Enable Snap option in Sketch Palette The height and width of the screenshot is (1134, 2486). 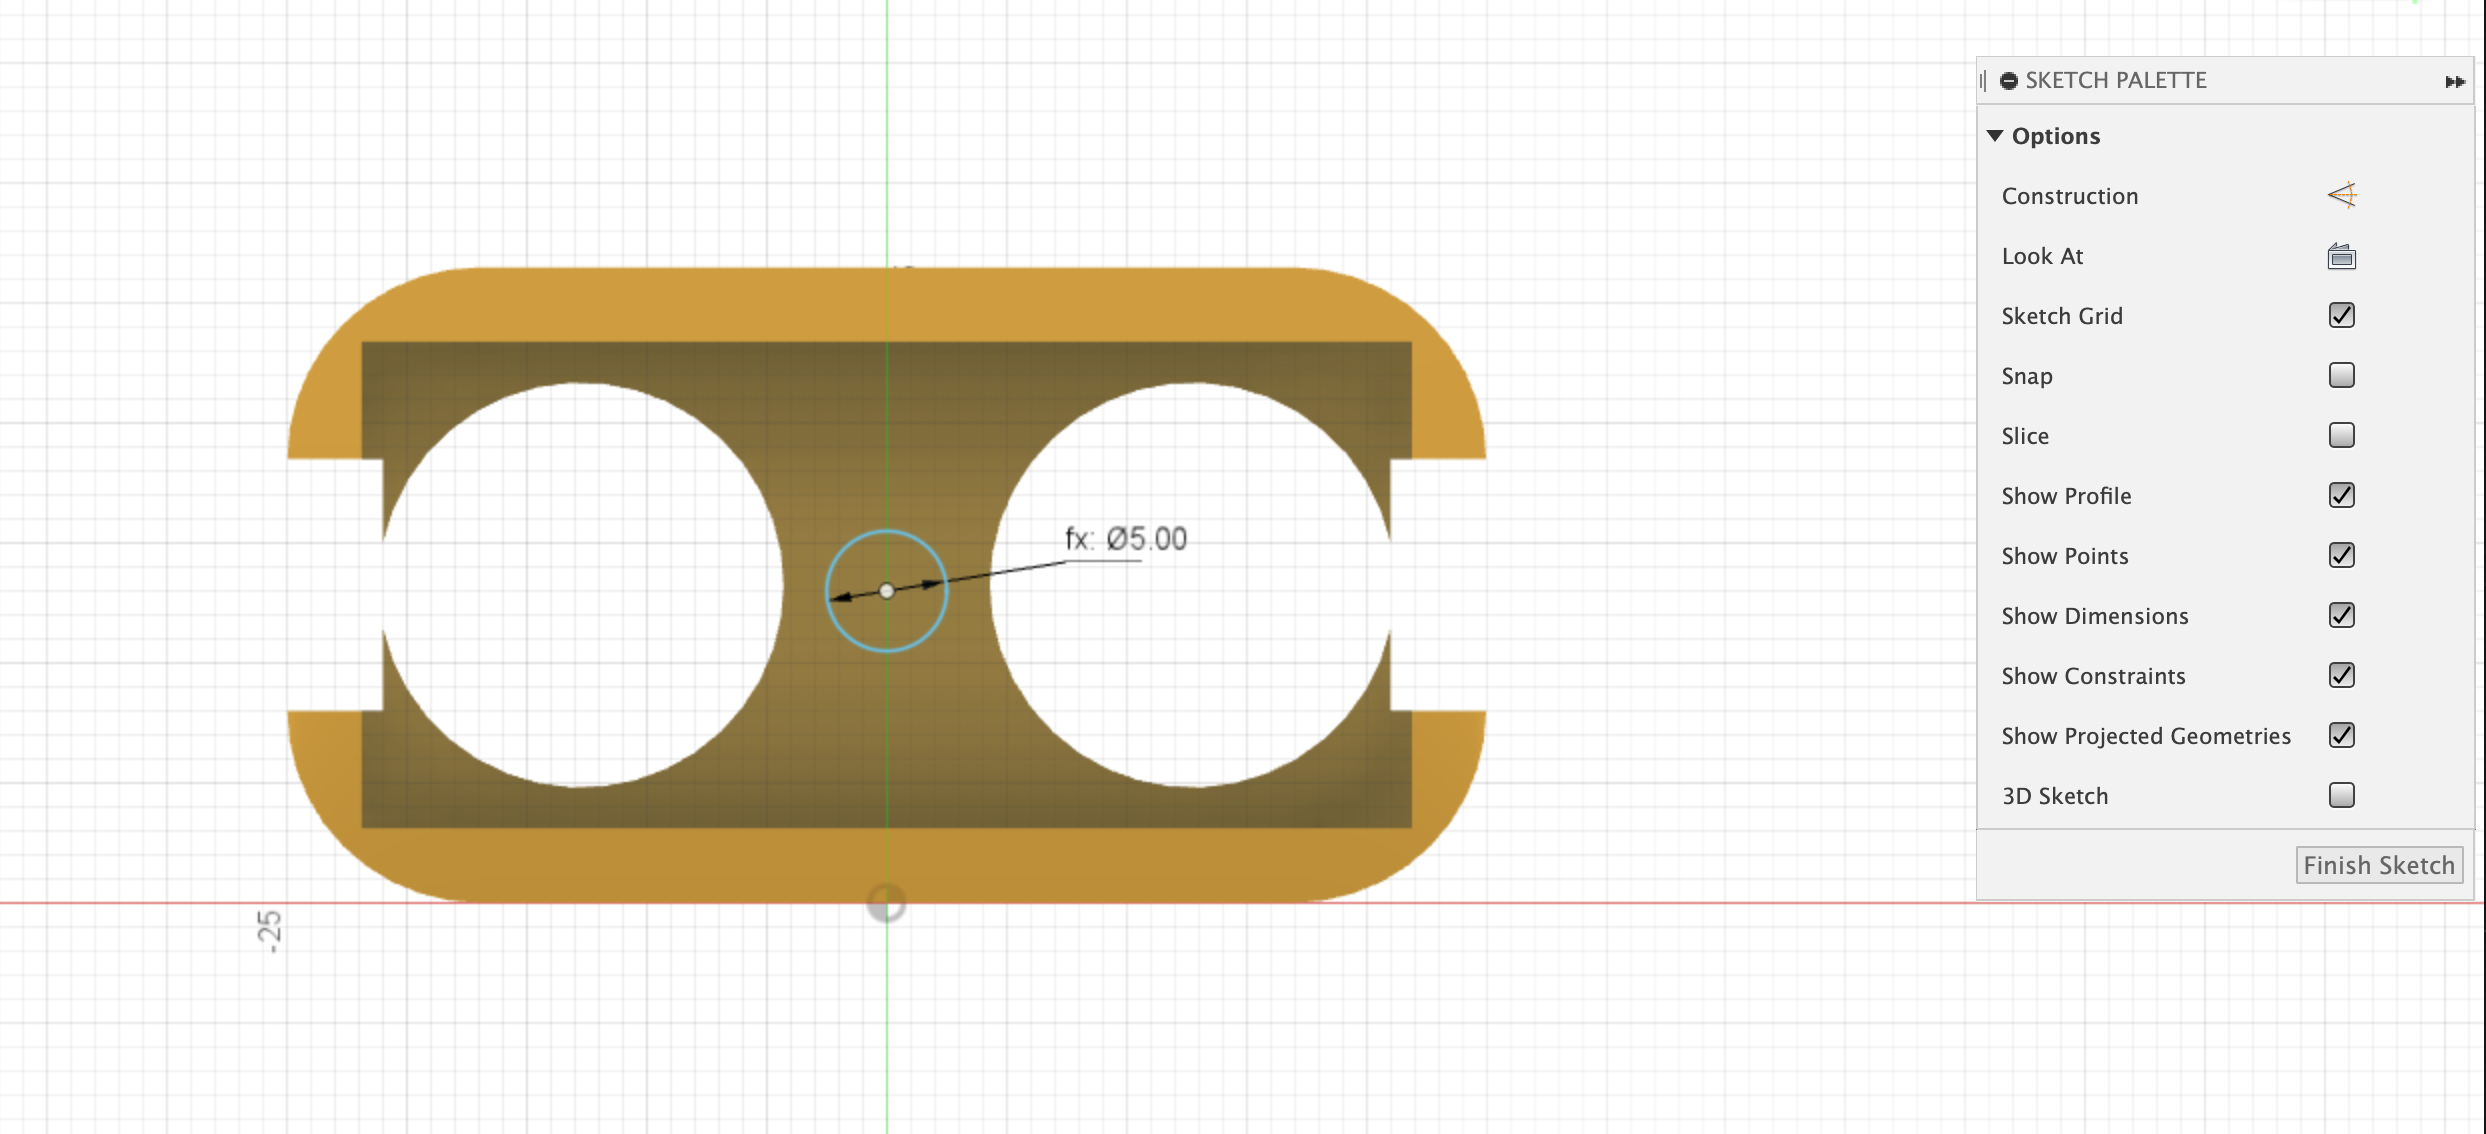[2342, 374]
